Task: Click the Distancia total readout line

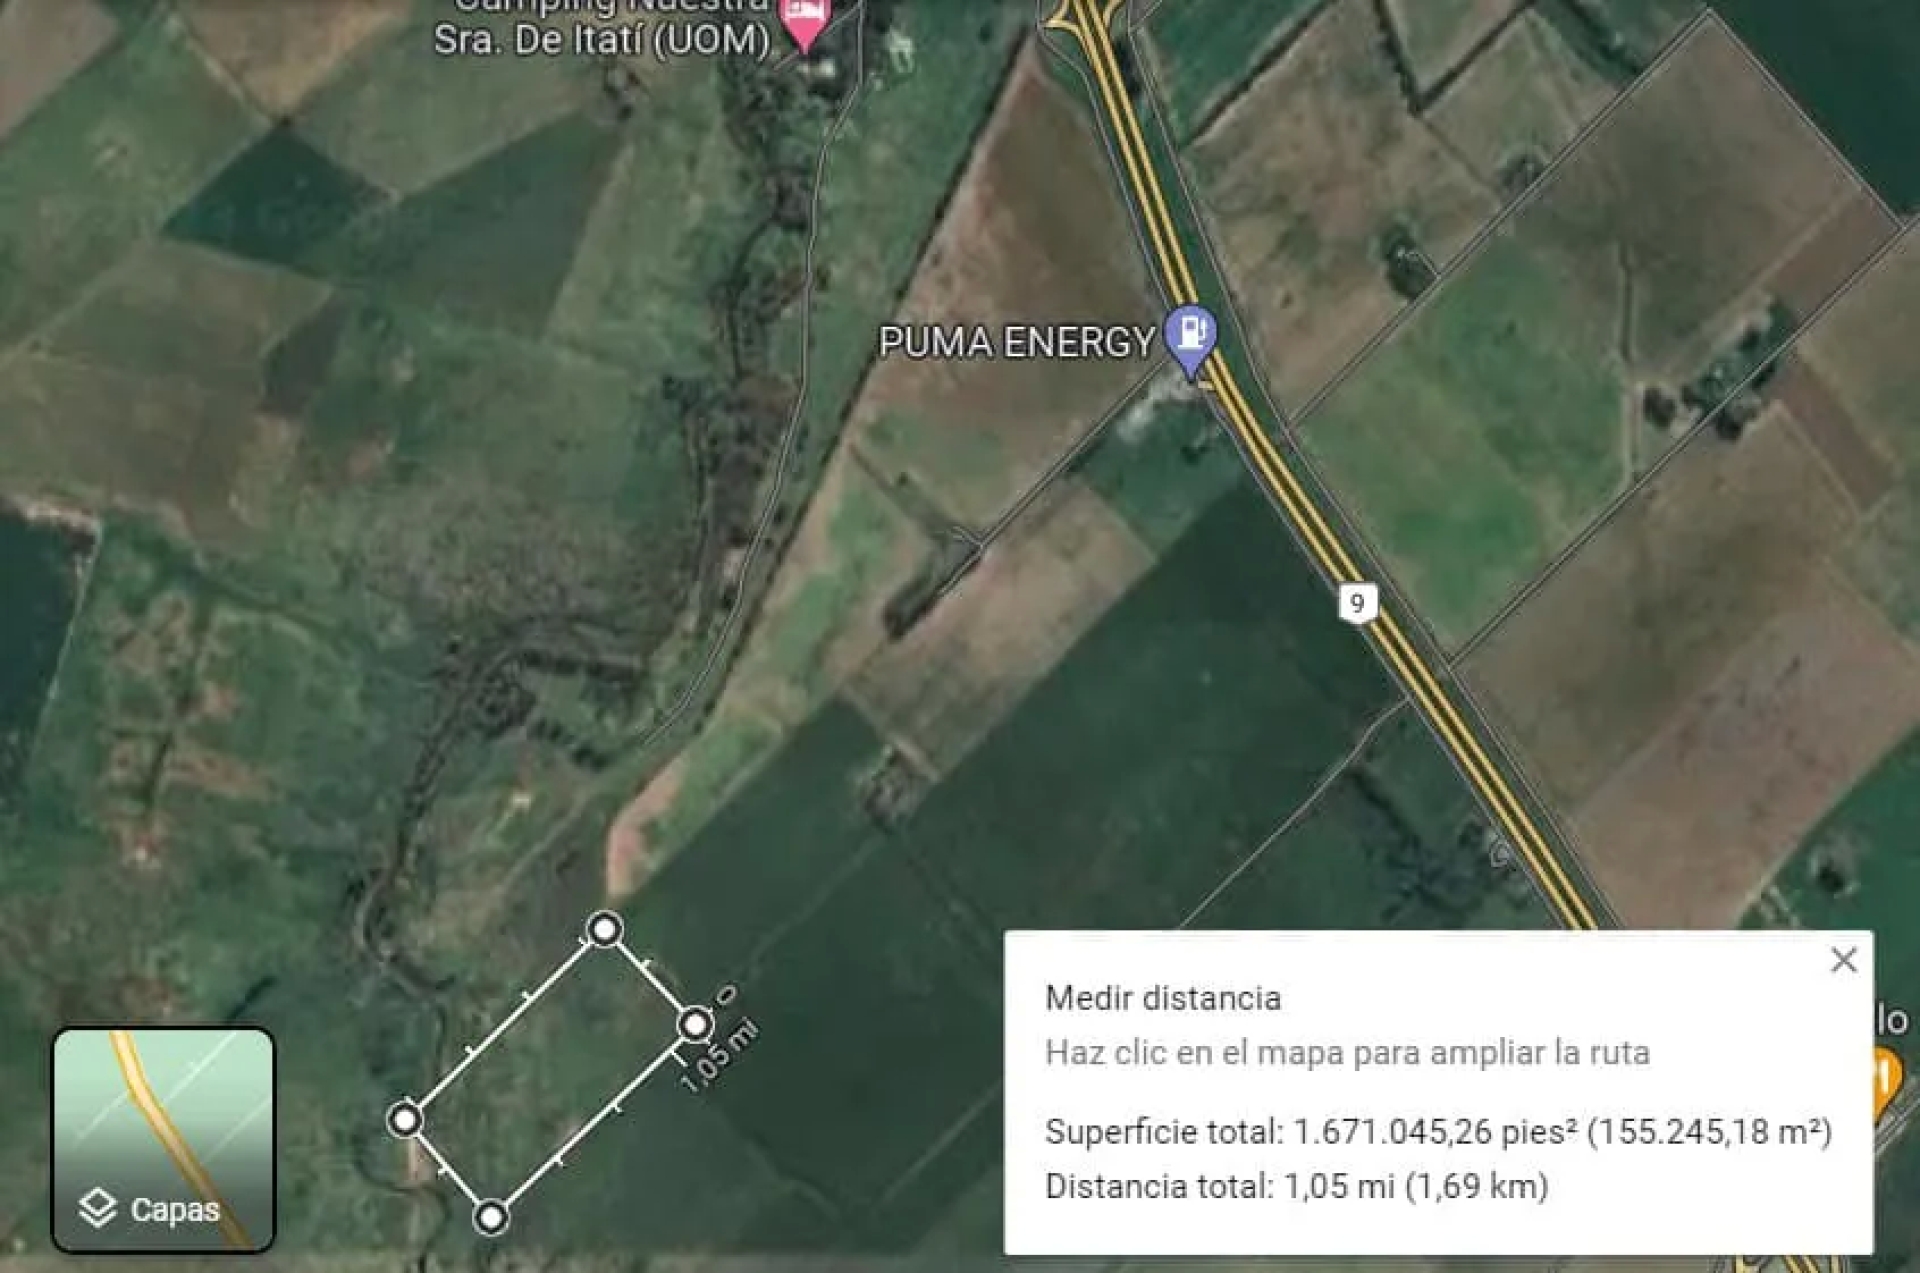Action: click(x=1296, y=1186)
